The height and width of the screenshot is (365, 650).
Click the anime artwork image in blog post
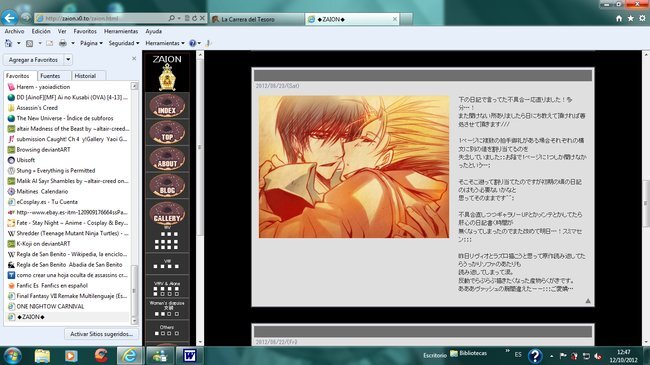pyautogui.click(x=354, y=167)
